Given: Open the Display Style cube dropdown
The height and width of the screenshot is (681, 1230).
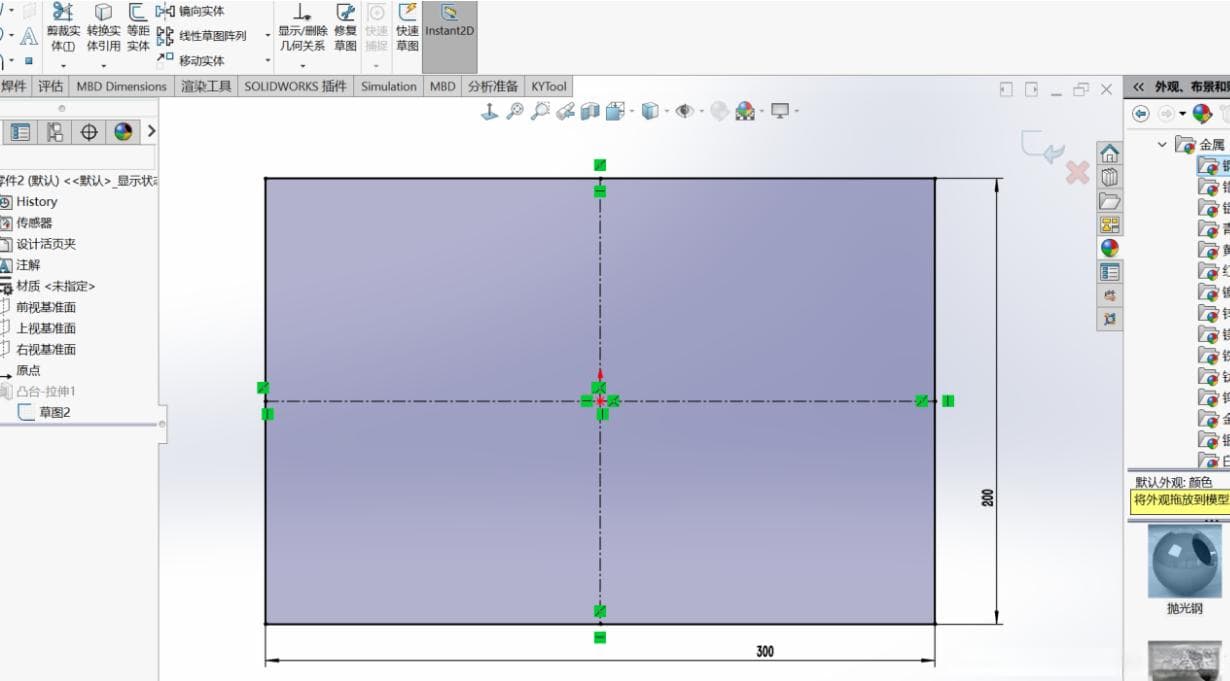Looking at the screenshot, I should click(653, 111).
